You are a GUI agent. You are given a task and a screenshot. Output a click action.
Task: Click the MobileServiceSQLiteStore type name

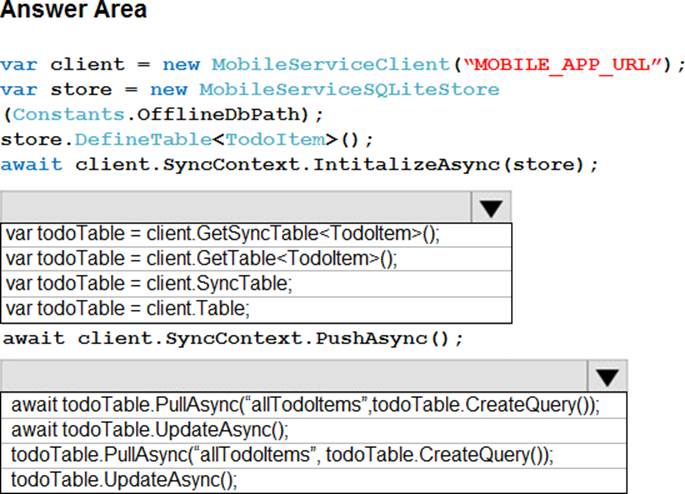pyautogui.click(x=349, y=90)
